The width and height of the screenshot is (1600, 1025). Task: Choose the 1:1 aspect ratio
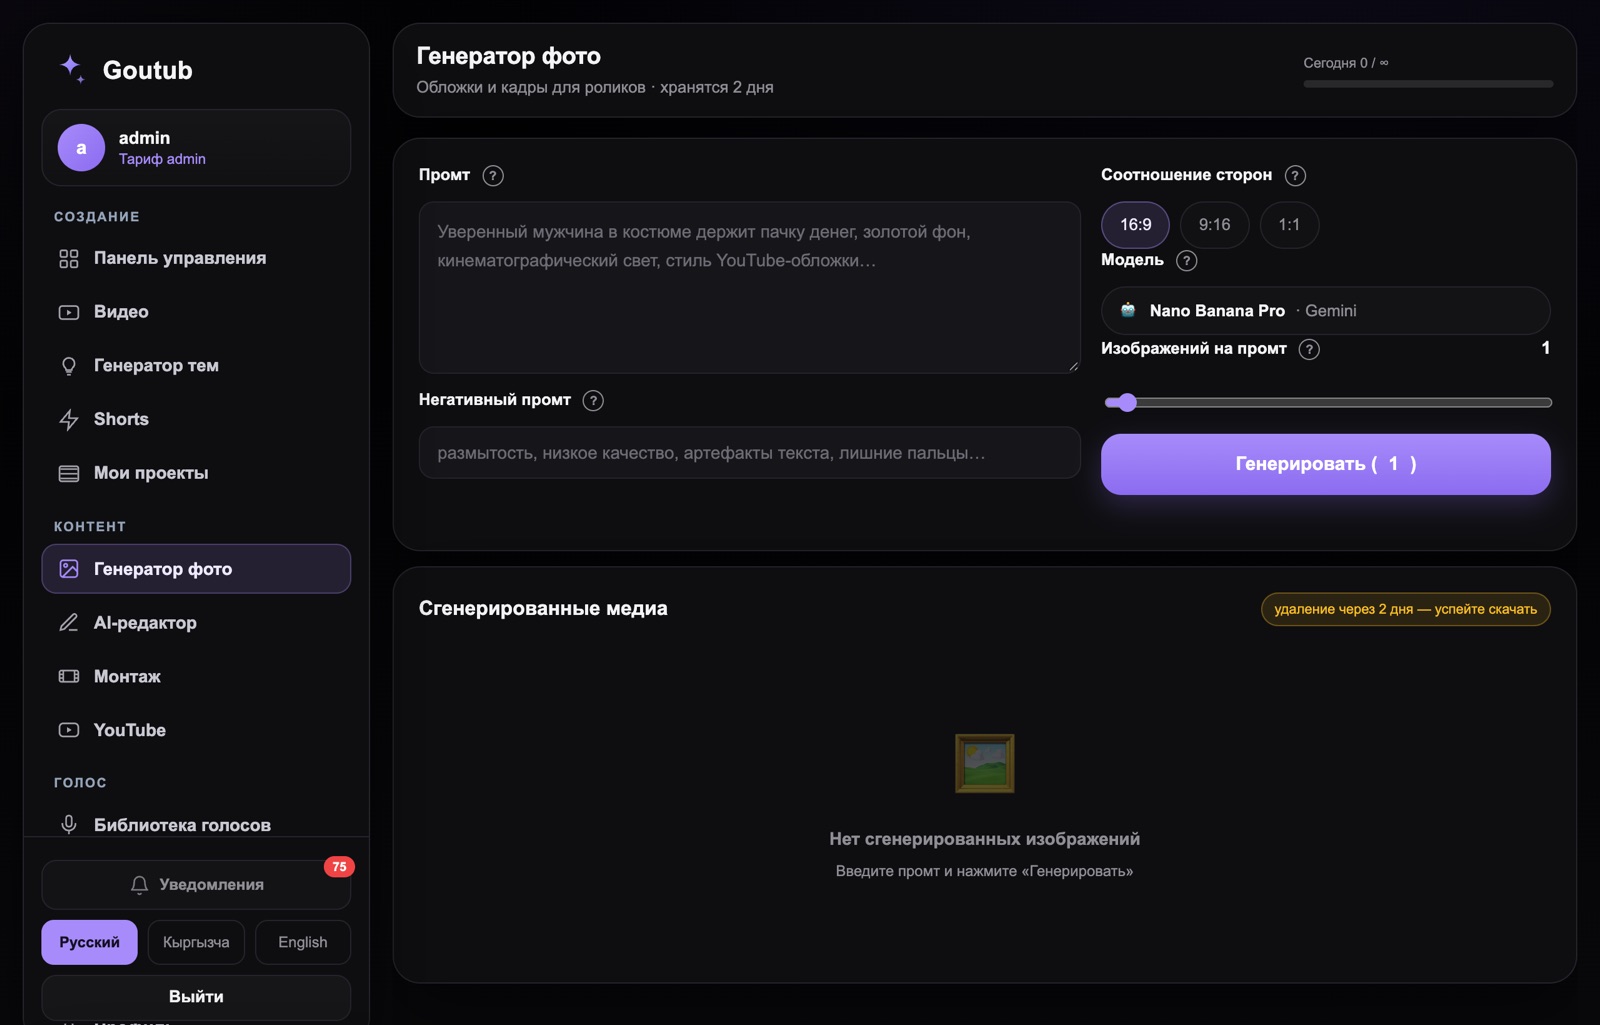1289,225
